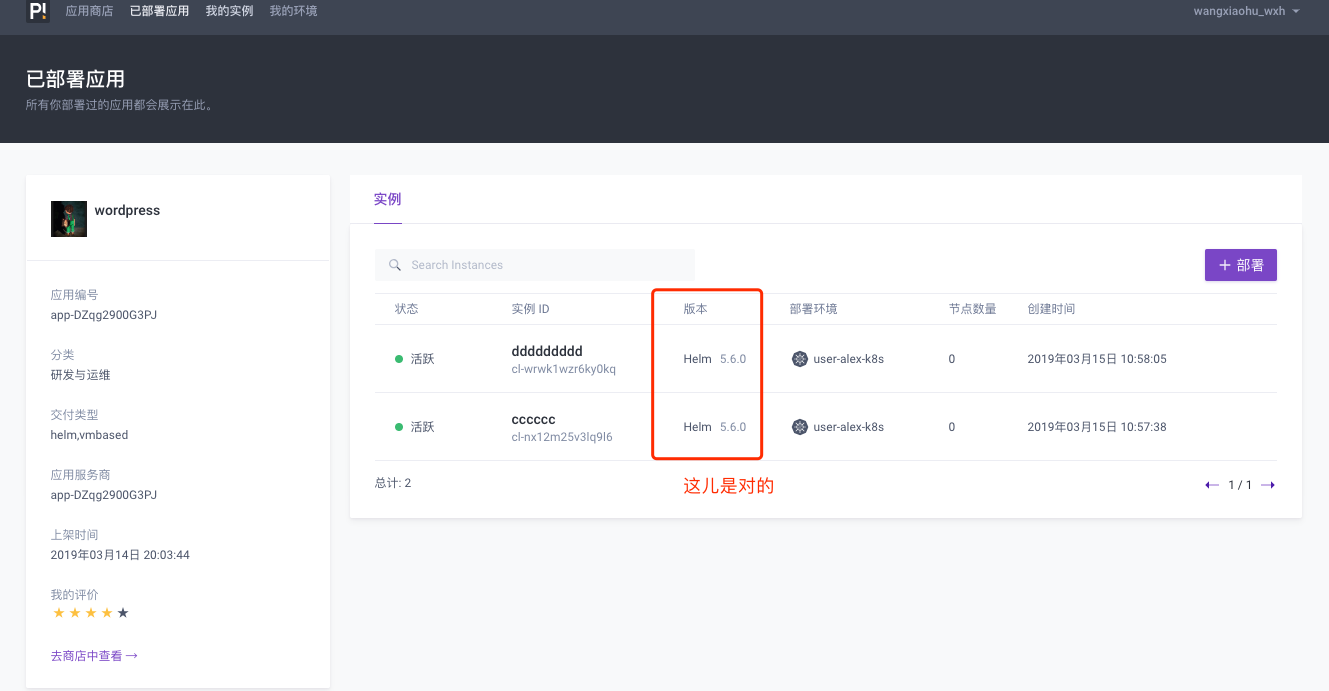This screenshot has width=1329, height=691.
Task: Open the wangxiaohu_wxh account dropdown
Action: (1246, 12)
